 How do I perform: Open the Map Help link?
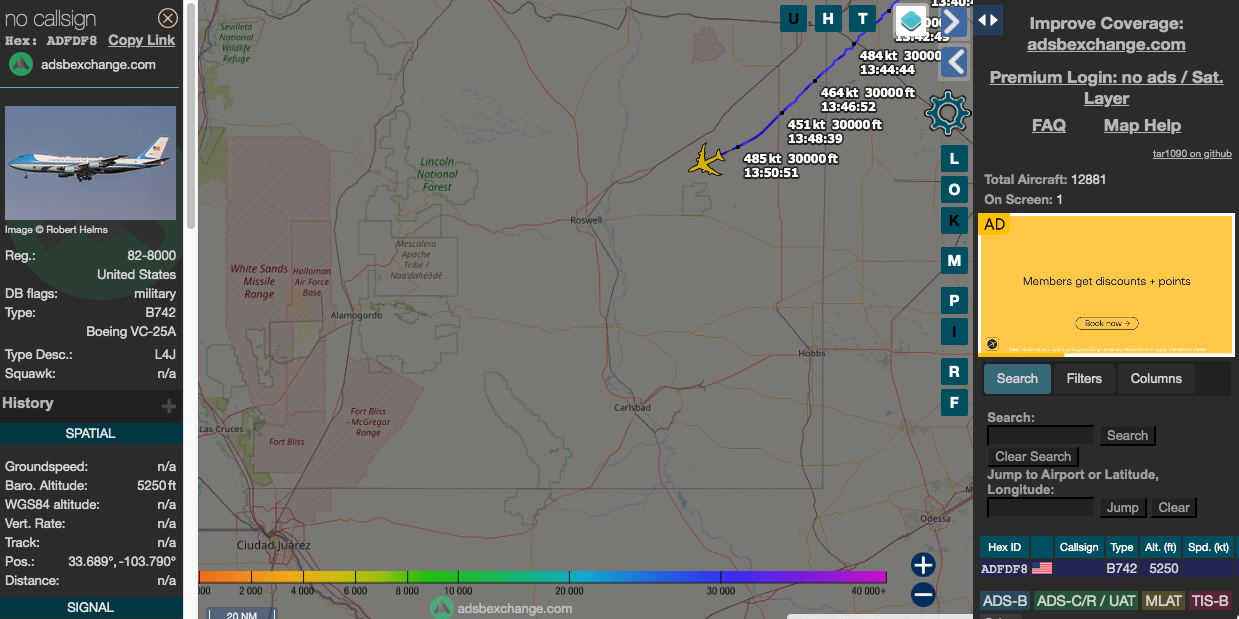[x=1142, y=125]
